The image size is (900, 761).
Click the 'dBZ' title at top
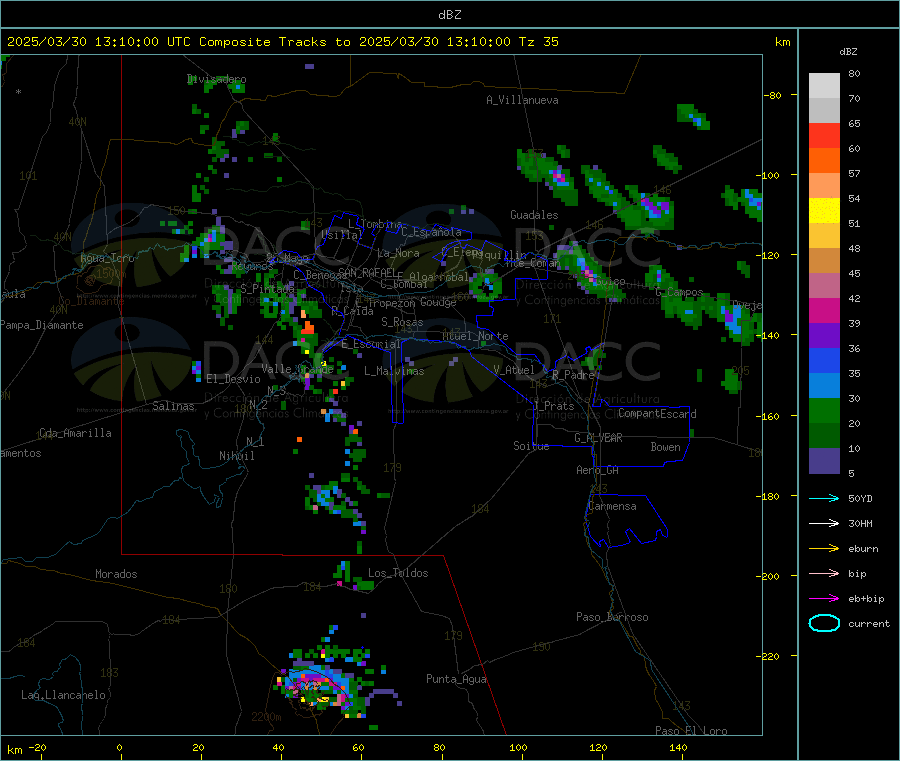click(449, 15)
